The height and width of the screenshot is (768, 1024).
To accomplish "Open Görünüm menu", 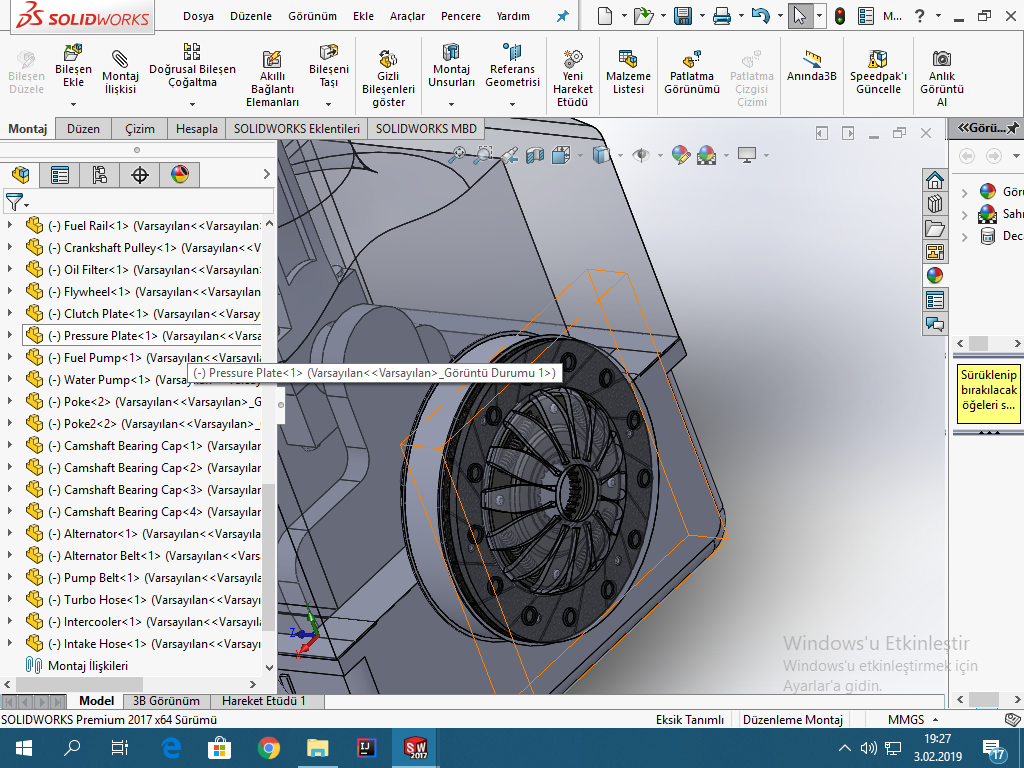I will [x=312, y=16].
